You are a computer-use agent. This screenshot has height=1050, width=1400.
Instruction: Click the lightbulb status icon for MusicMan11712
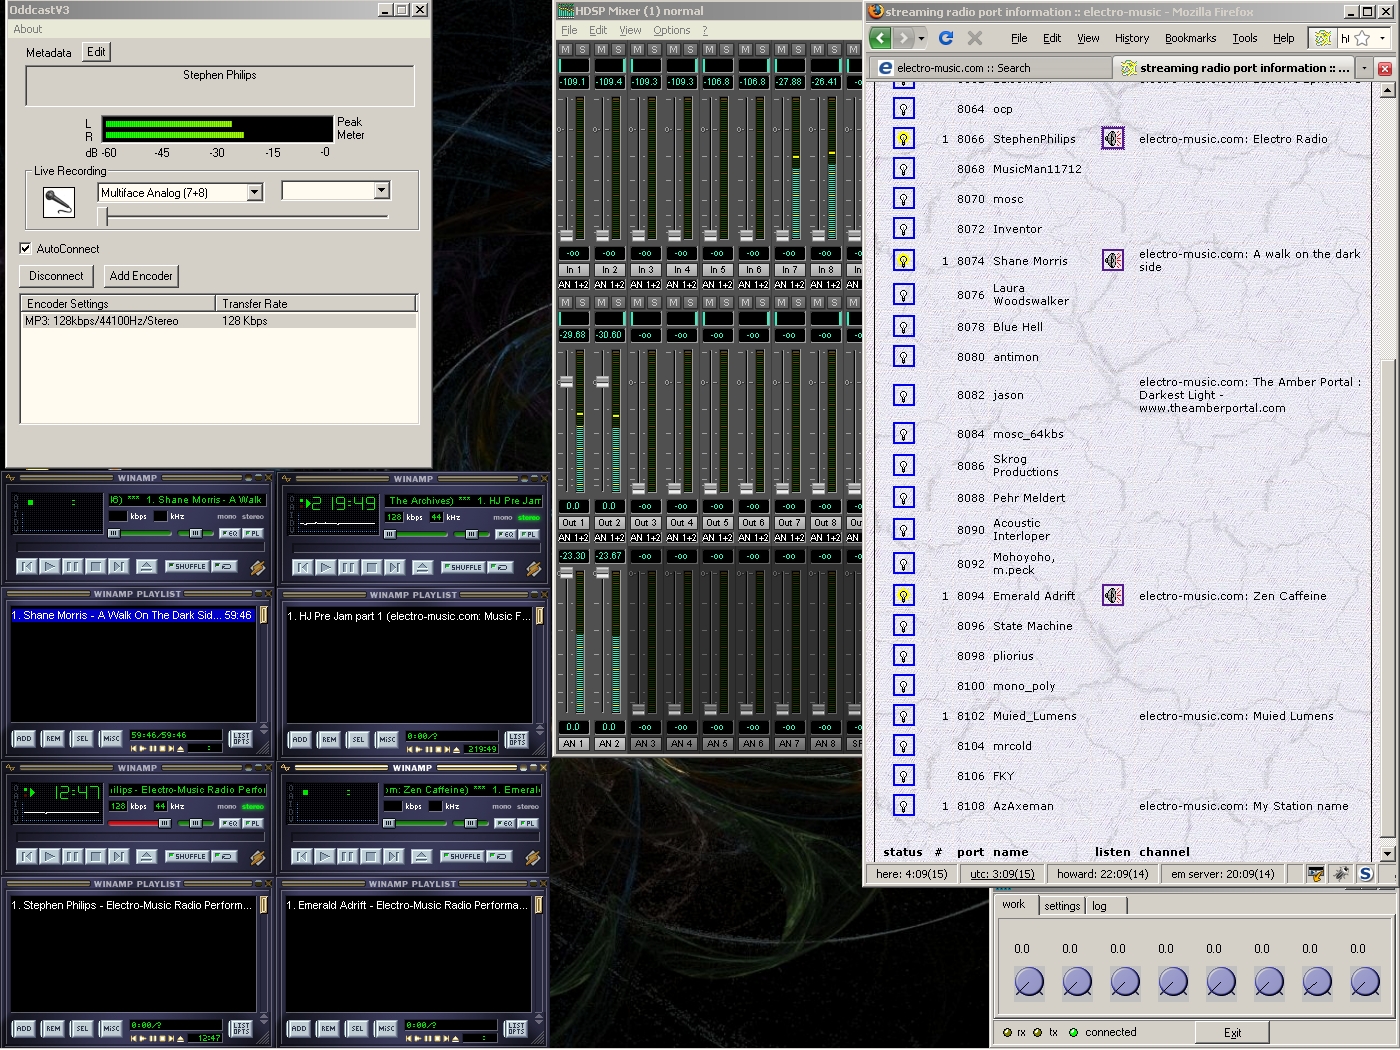click(903, 168)
